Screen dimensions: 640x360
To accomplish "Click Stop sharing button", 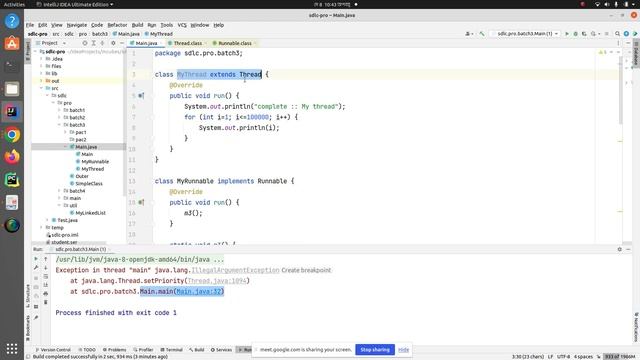I will (375, 350).
